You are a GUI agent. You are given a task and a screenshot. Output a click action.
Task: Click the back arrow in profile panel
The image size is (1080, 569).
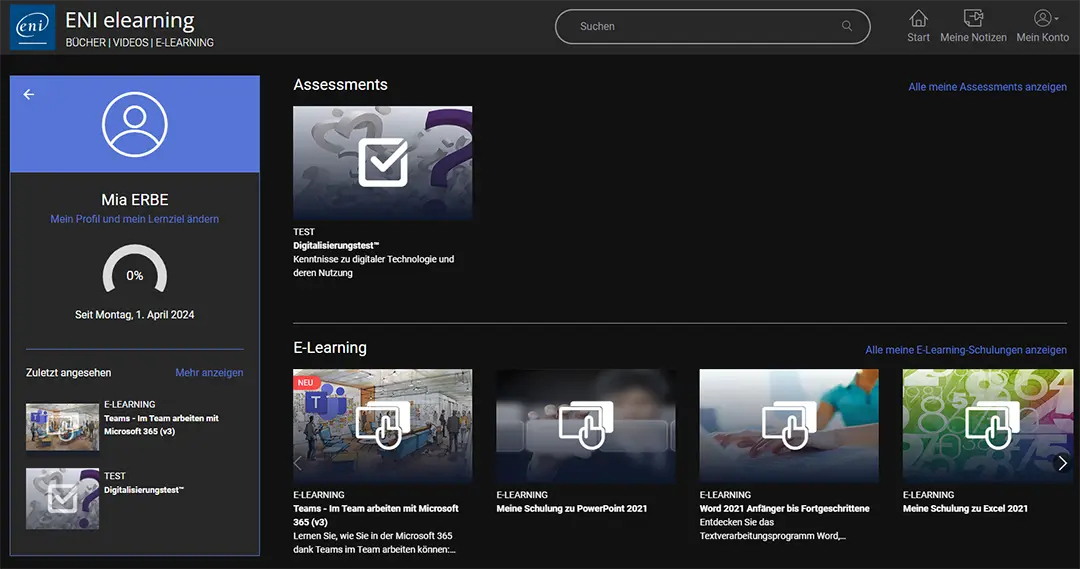pos(29,94)
